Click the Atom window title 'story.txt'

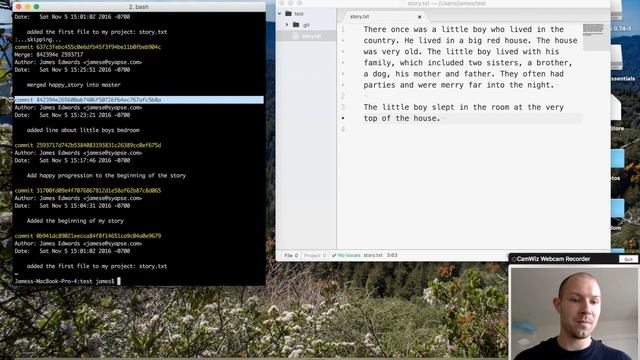[447, 4]
